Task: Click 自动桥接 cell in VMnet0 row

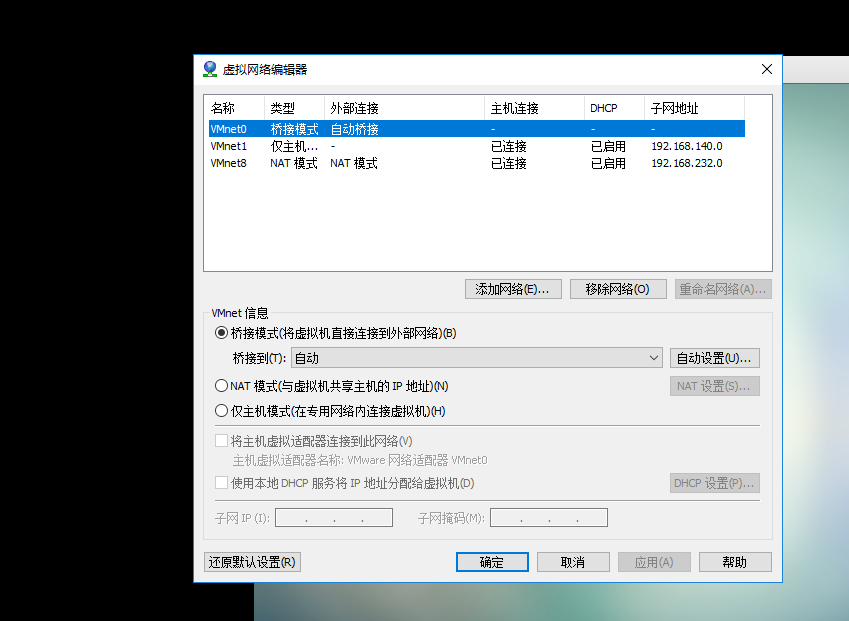Action: click(x=354, y=129)
